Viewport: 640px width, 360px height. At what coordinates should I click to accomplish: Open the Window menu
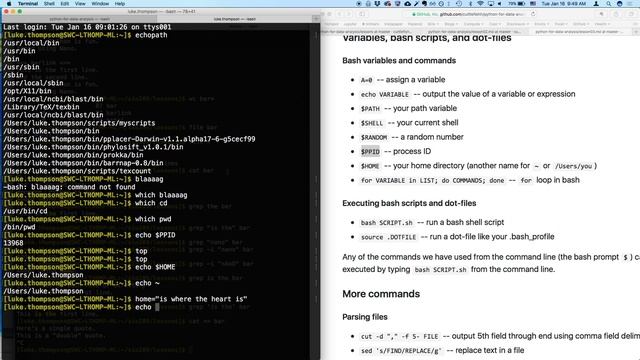[x=100, y=4]
